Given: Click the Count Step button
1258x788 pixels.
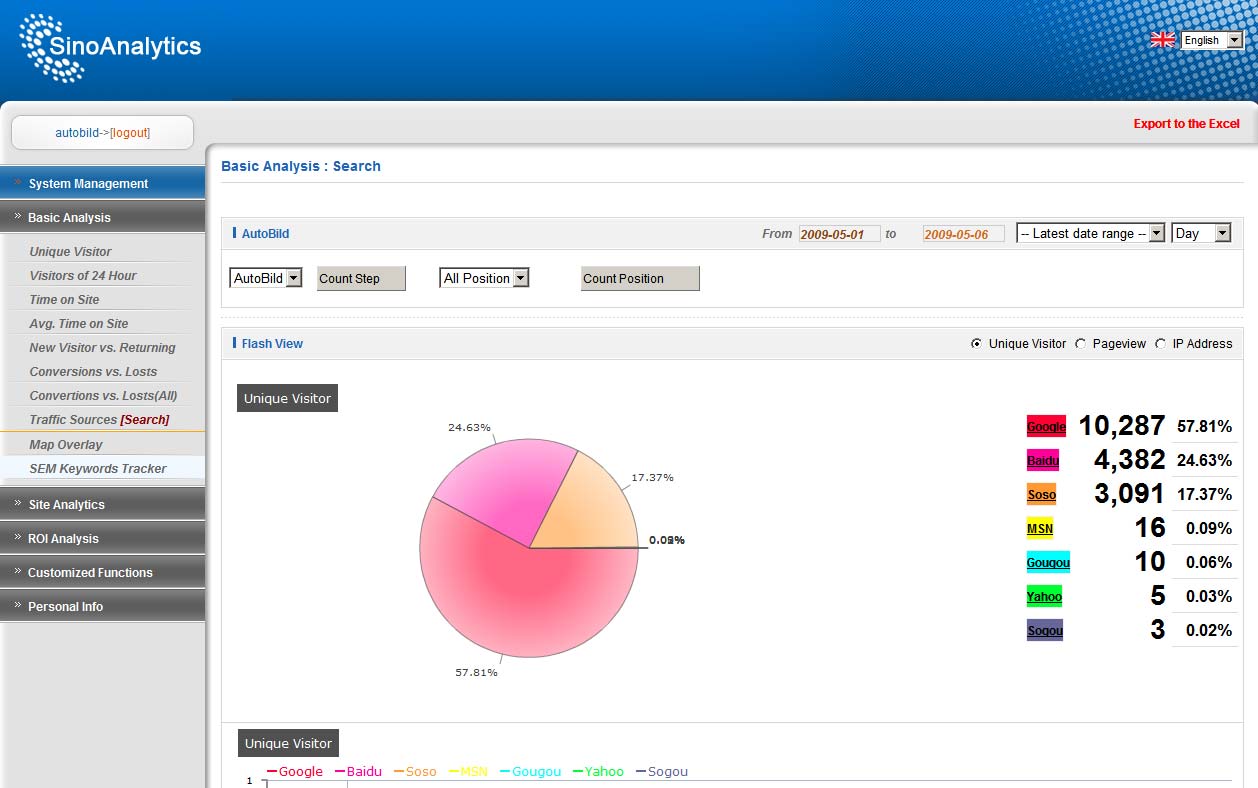Looking at the screenshot, I should click(x=361, y=278).
